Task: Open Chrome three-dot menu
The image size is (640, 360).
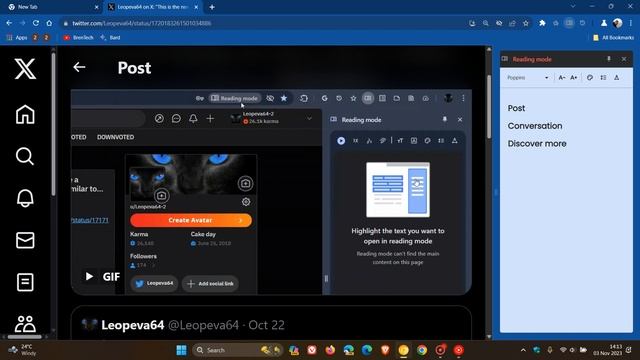Action: pos(631,23)
